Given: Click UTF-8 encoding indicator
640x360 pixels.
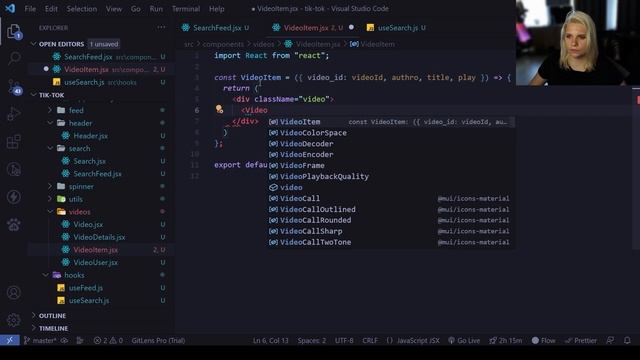Looking at the screenshot, I should (x=344, y=340).
